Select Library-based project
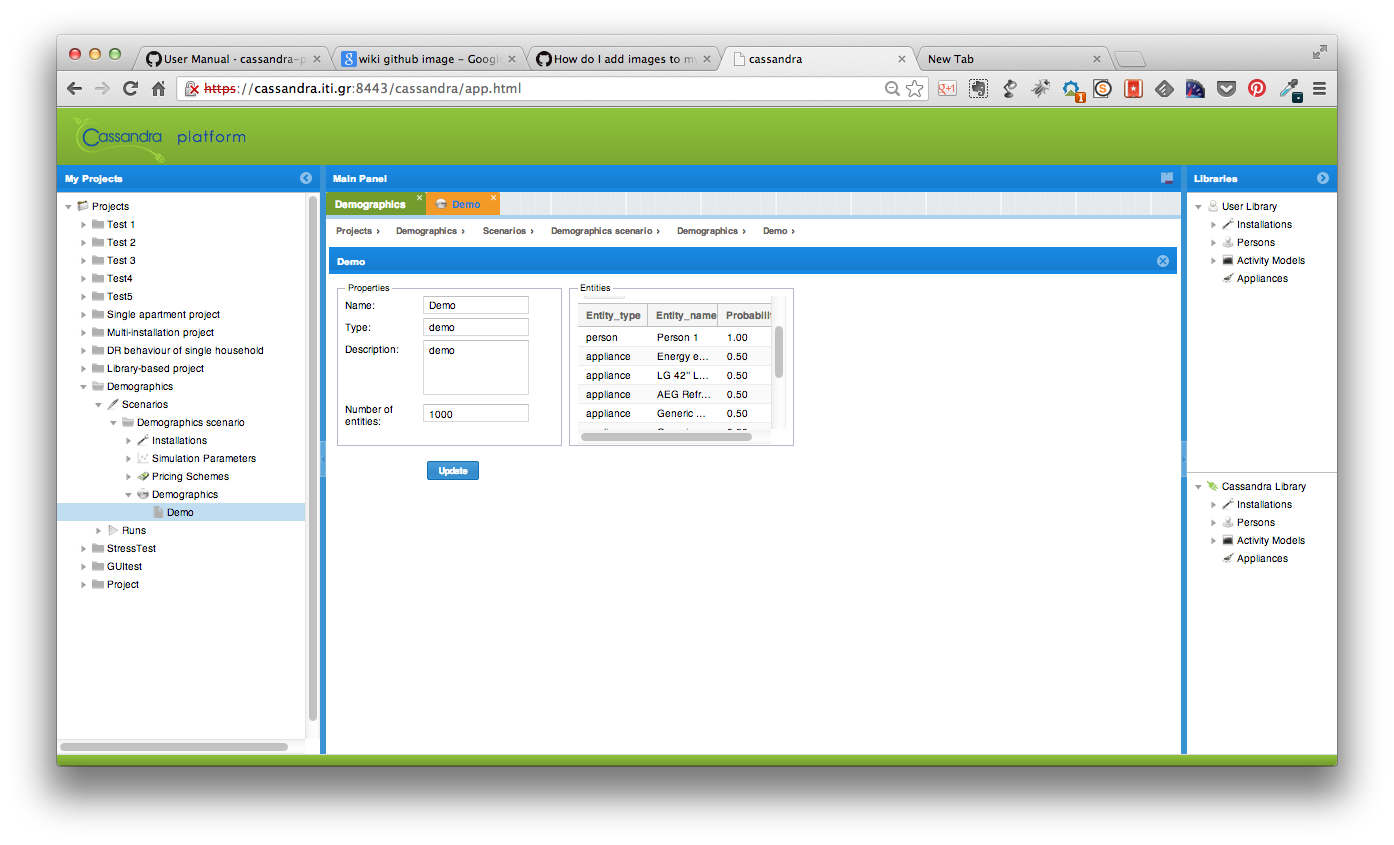 (155, 368)
